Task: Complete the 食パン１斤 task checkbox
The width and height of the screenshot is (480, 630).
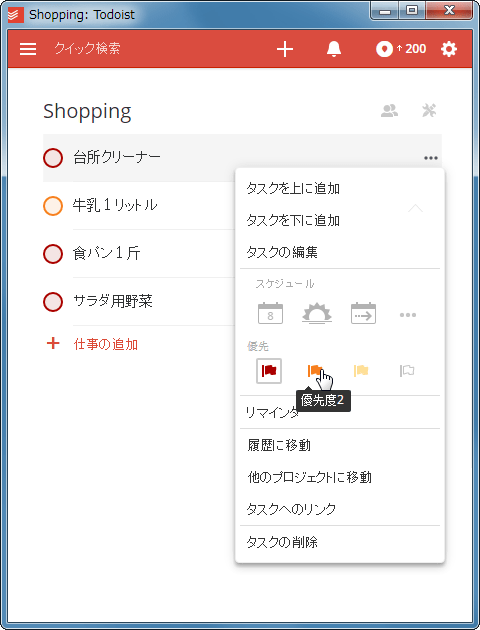Action: tap(53, 254)
